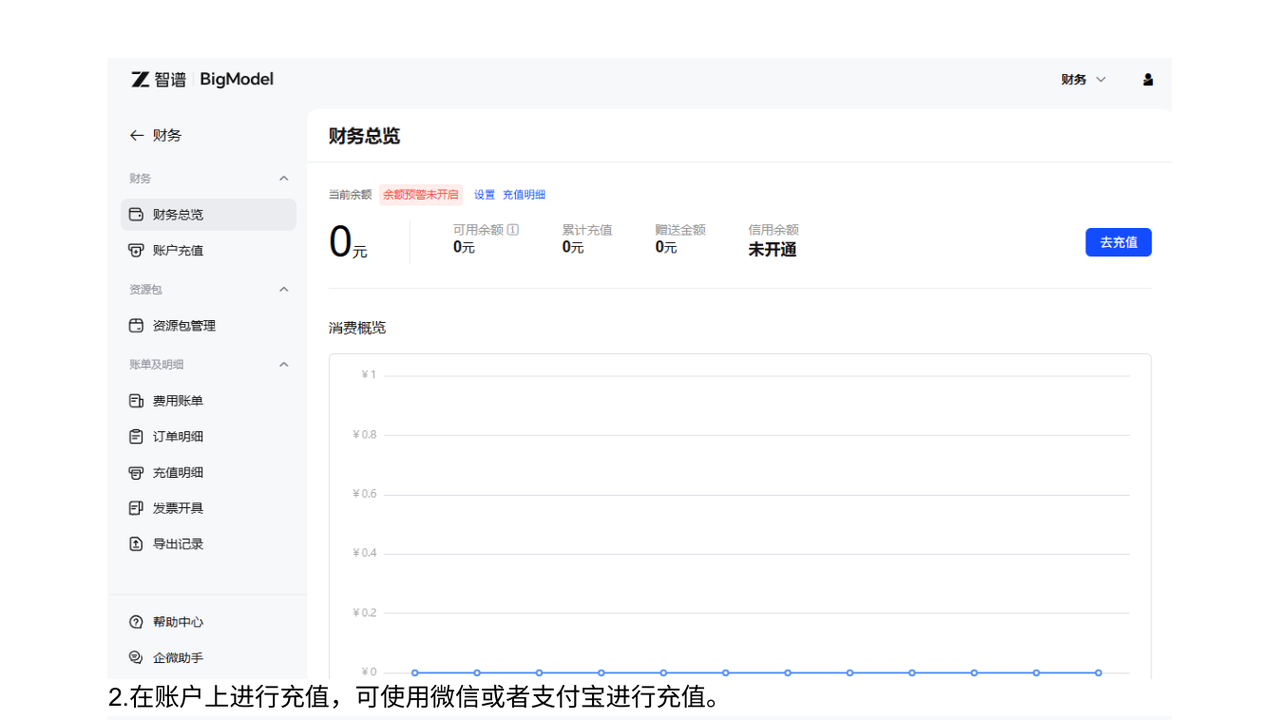Viewport: 1280px width, 720px height.
Task: Select the 充值明细 sidebar icon
Action: point(136,472)
